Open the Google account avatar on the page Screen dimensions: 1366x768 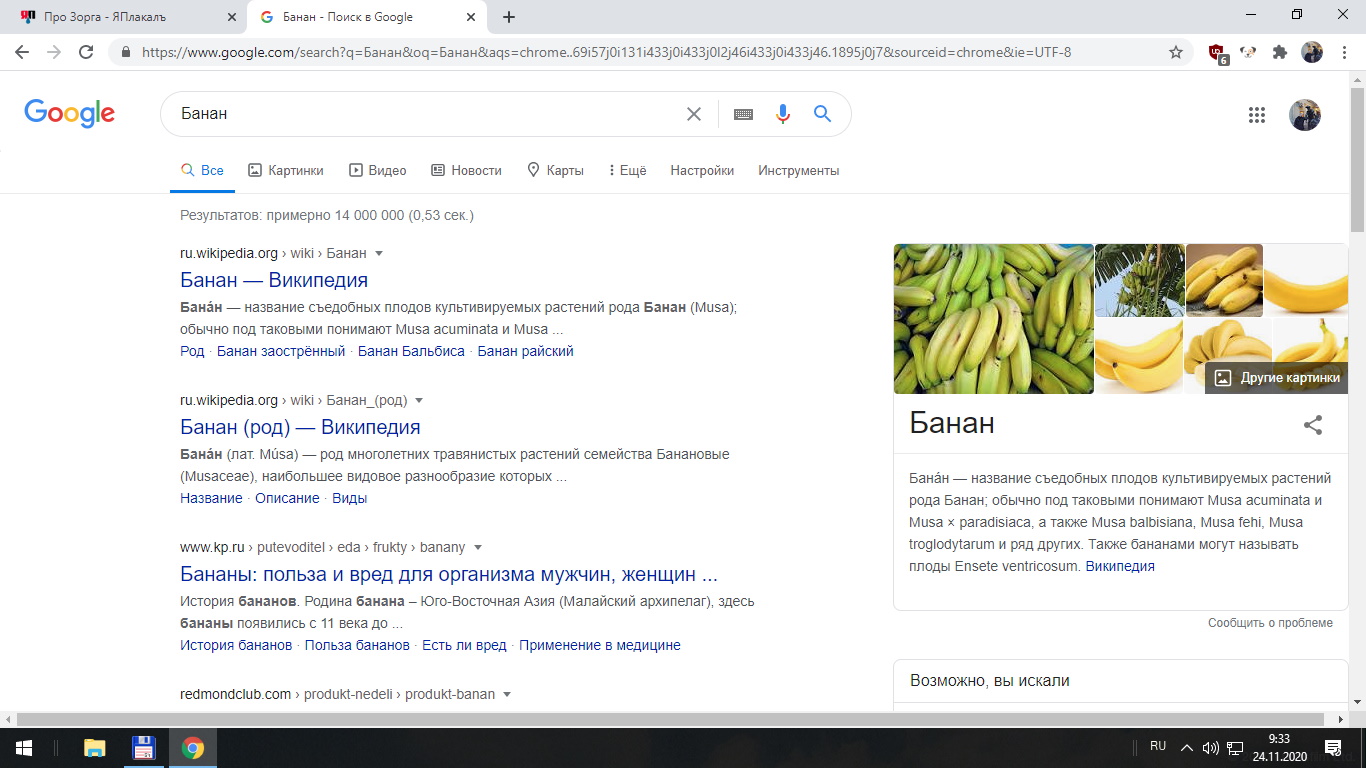click(x=1305, y=115)
